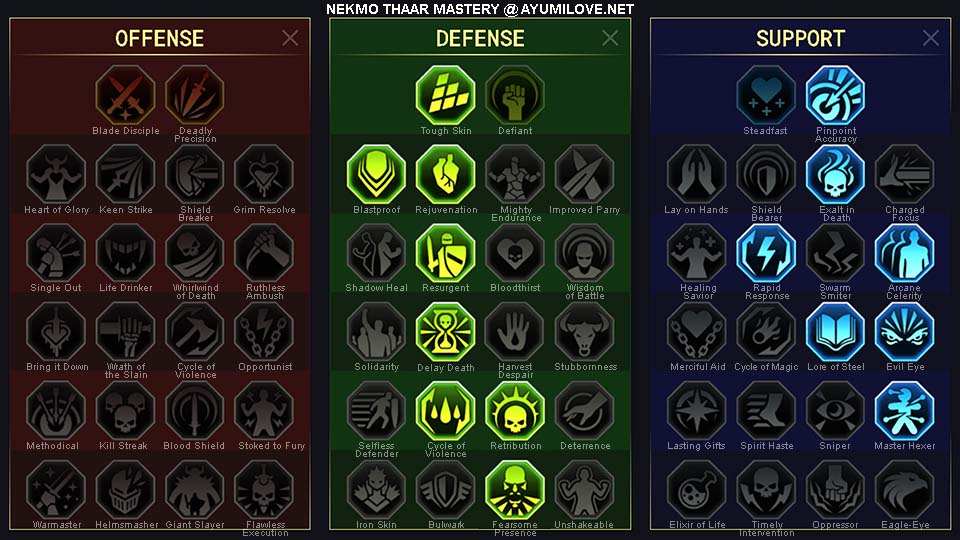Select the Warmaster mastery icon
This screenshot has width=960, height=540.
(x=56, y=490)
